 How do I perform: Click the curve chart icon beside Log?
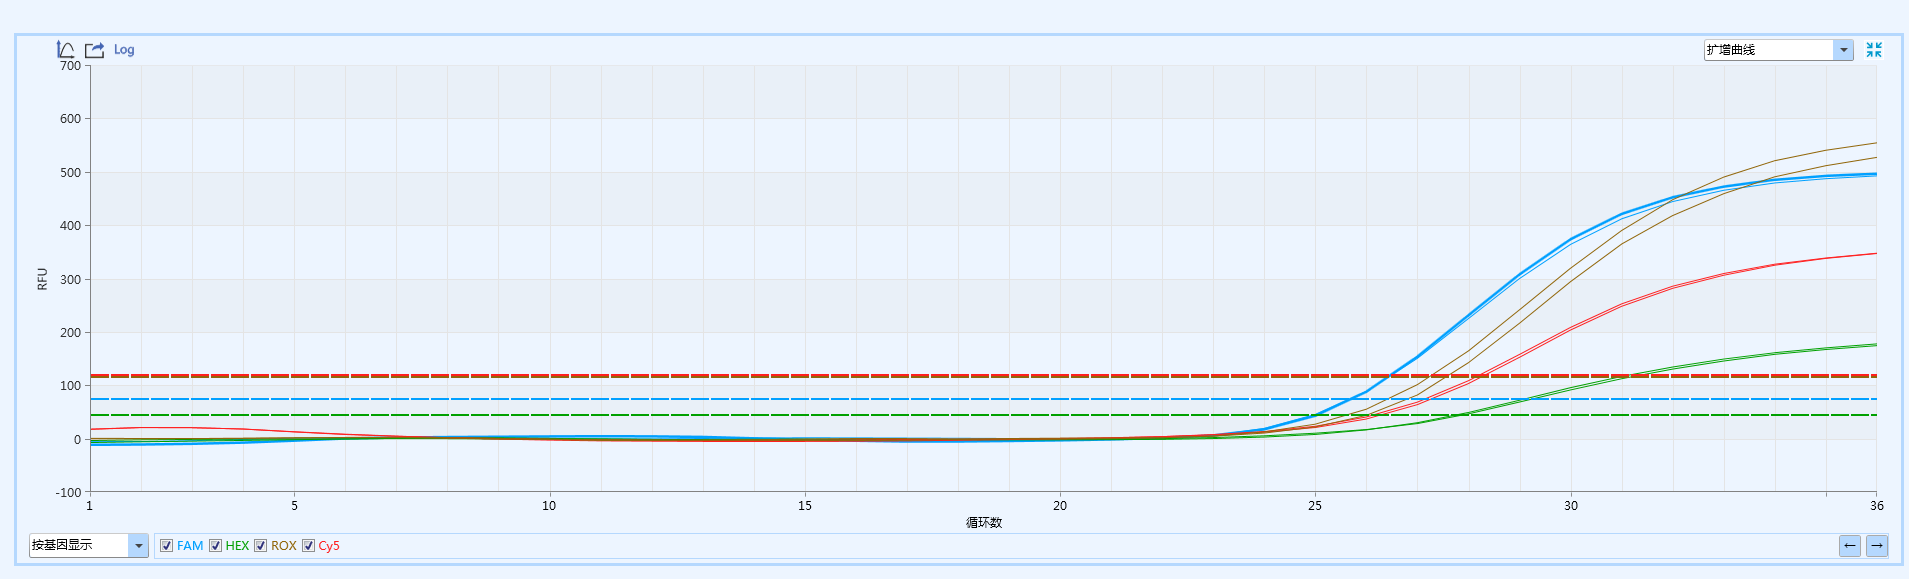[66, 49]
